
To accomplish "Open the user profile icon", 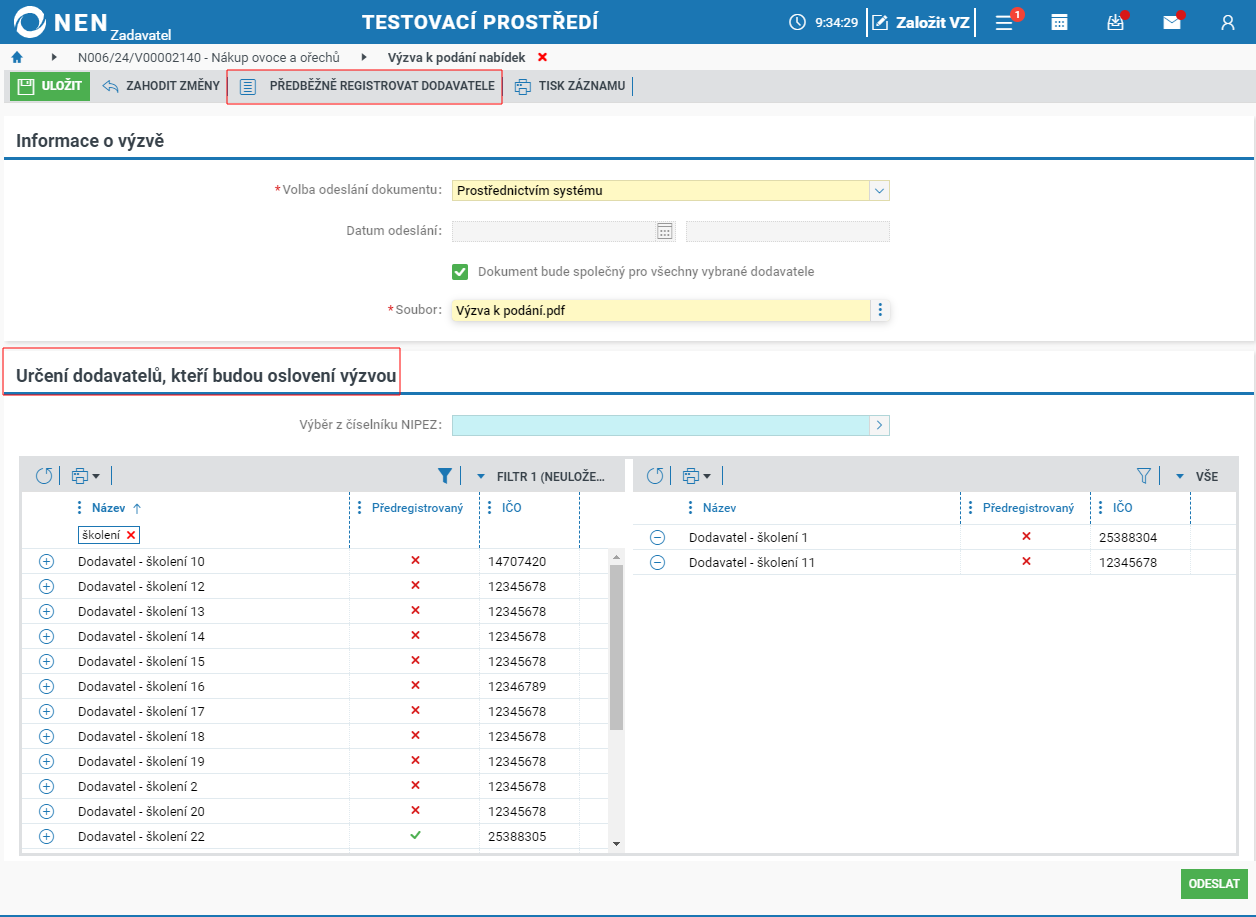I will pyautogui.click(x=1228, y=22).
